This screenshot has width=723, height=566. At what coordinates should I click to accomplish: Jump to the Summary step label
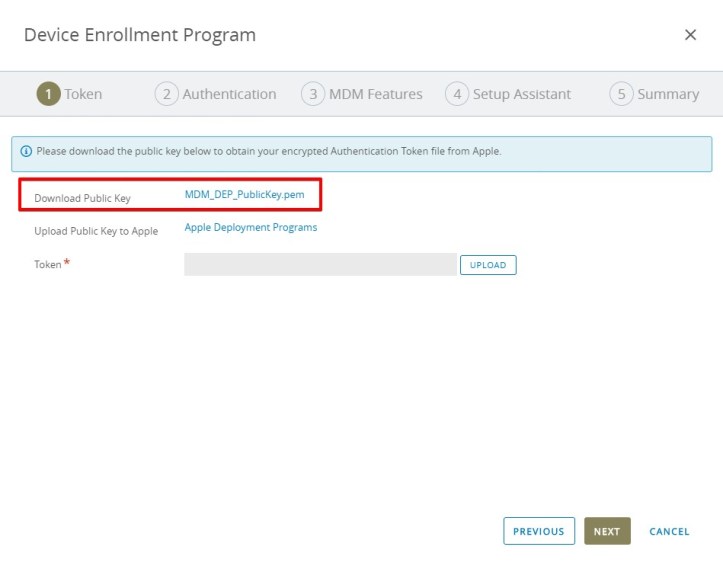pyautogui.click(x=668, y=94)
